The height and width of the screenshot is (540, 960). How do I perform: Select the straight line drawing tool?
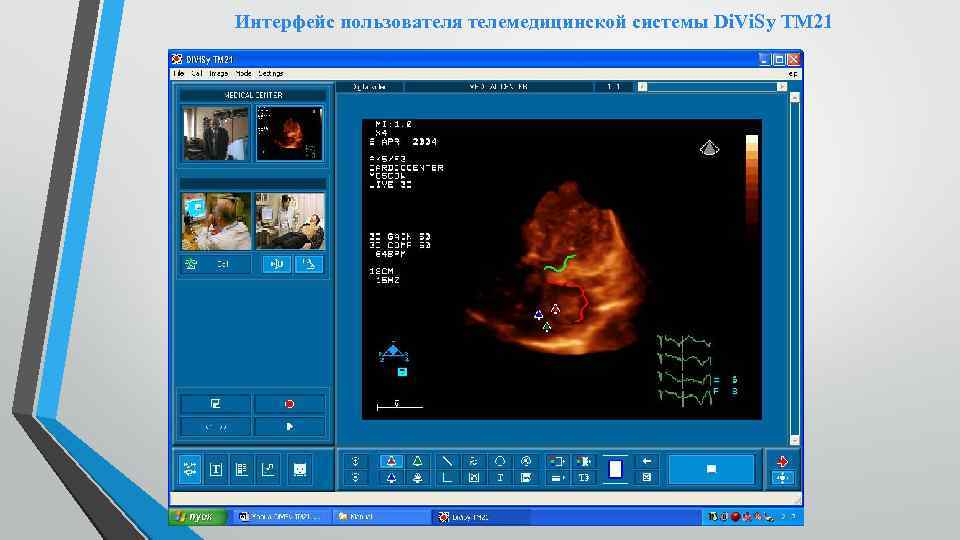447,462
